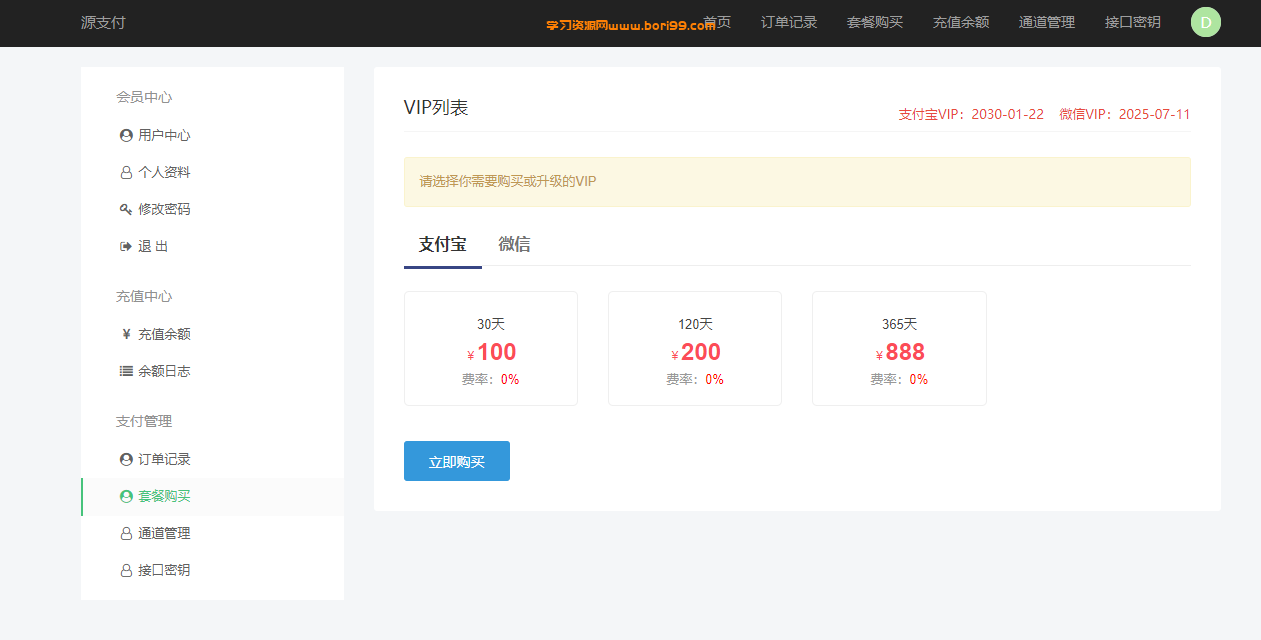Click the 充值中心 section label
This screenshot has height=640, width=1261.
[144, 296]
